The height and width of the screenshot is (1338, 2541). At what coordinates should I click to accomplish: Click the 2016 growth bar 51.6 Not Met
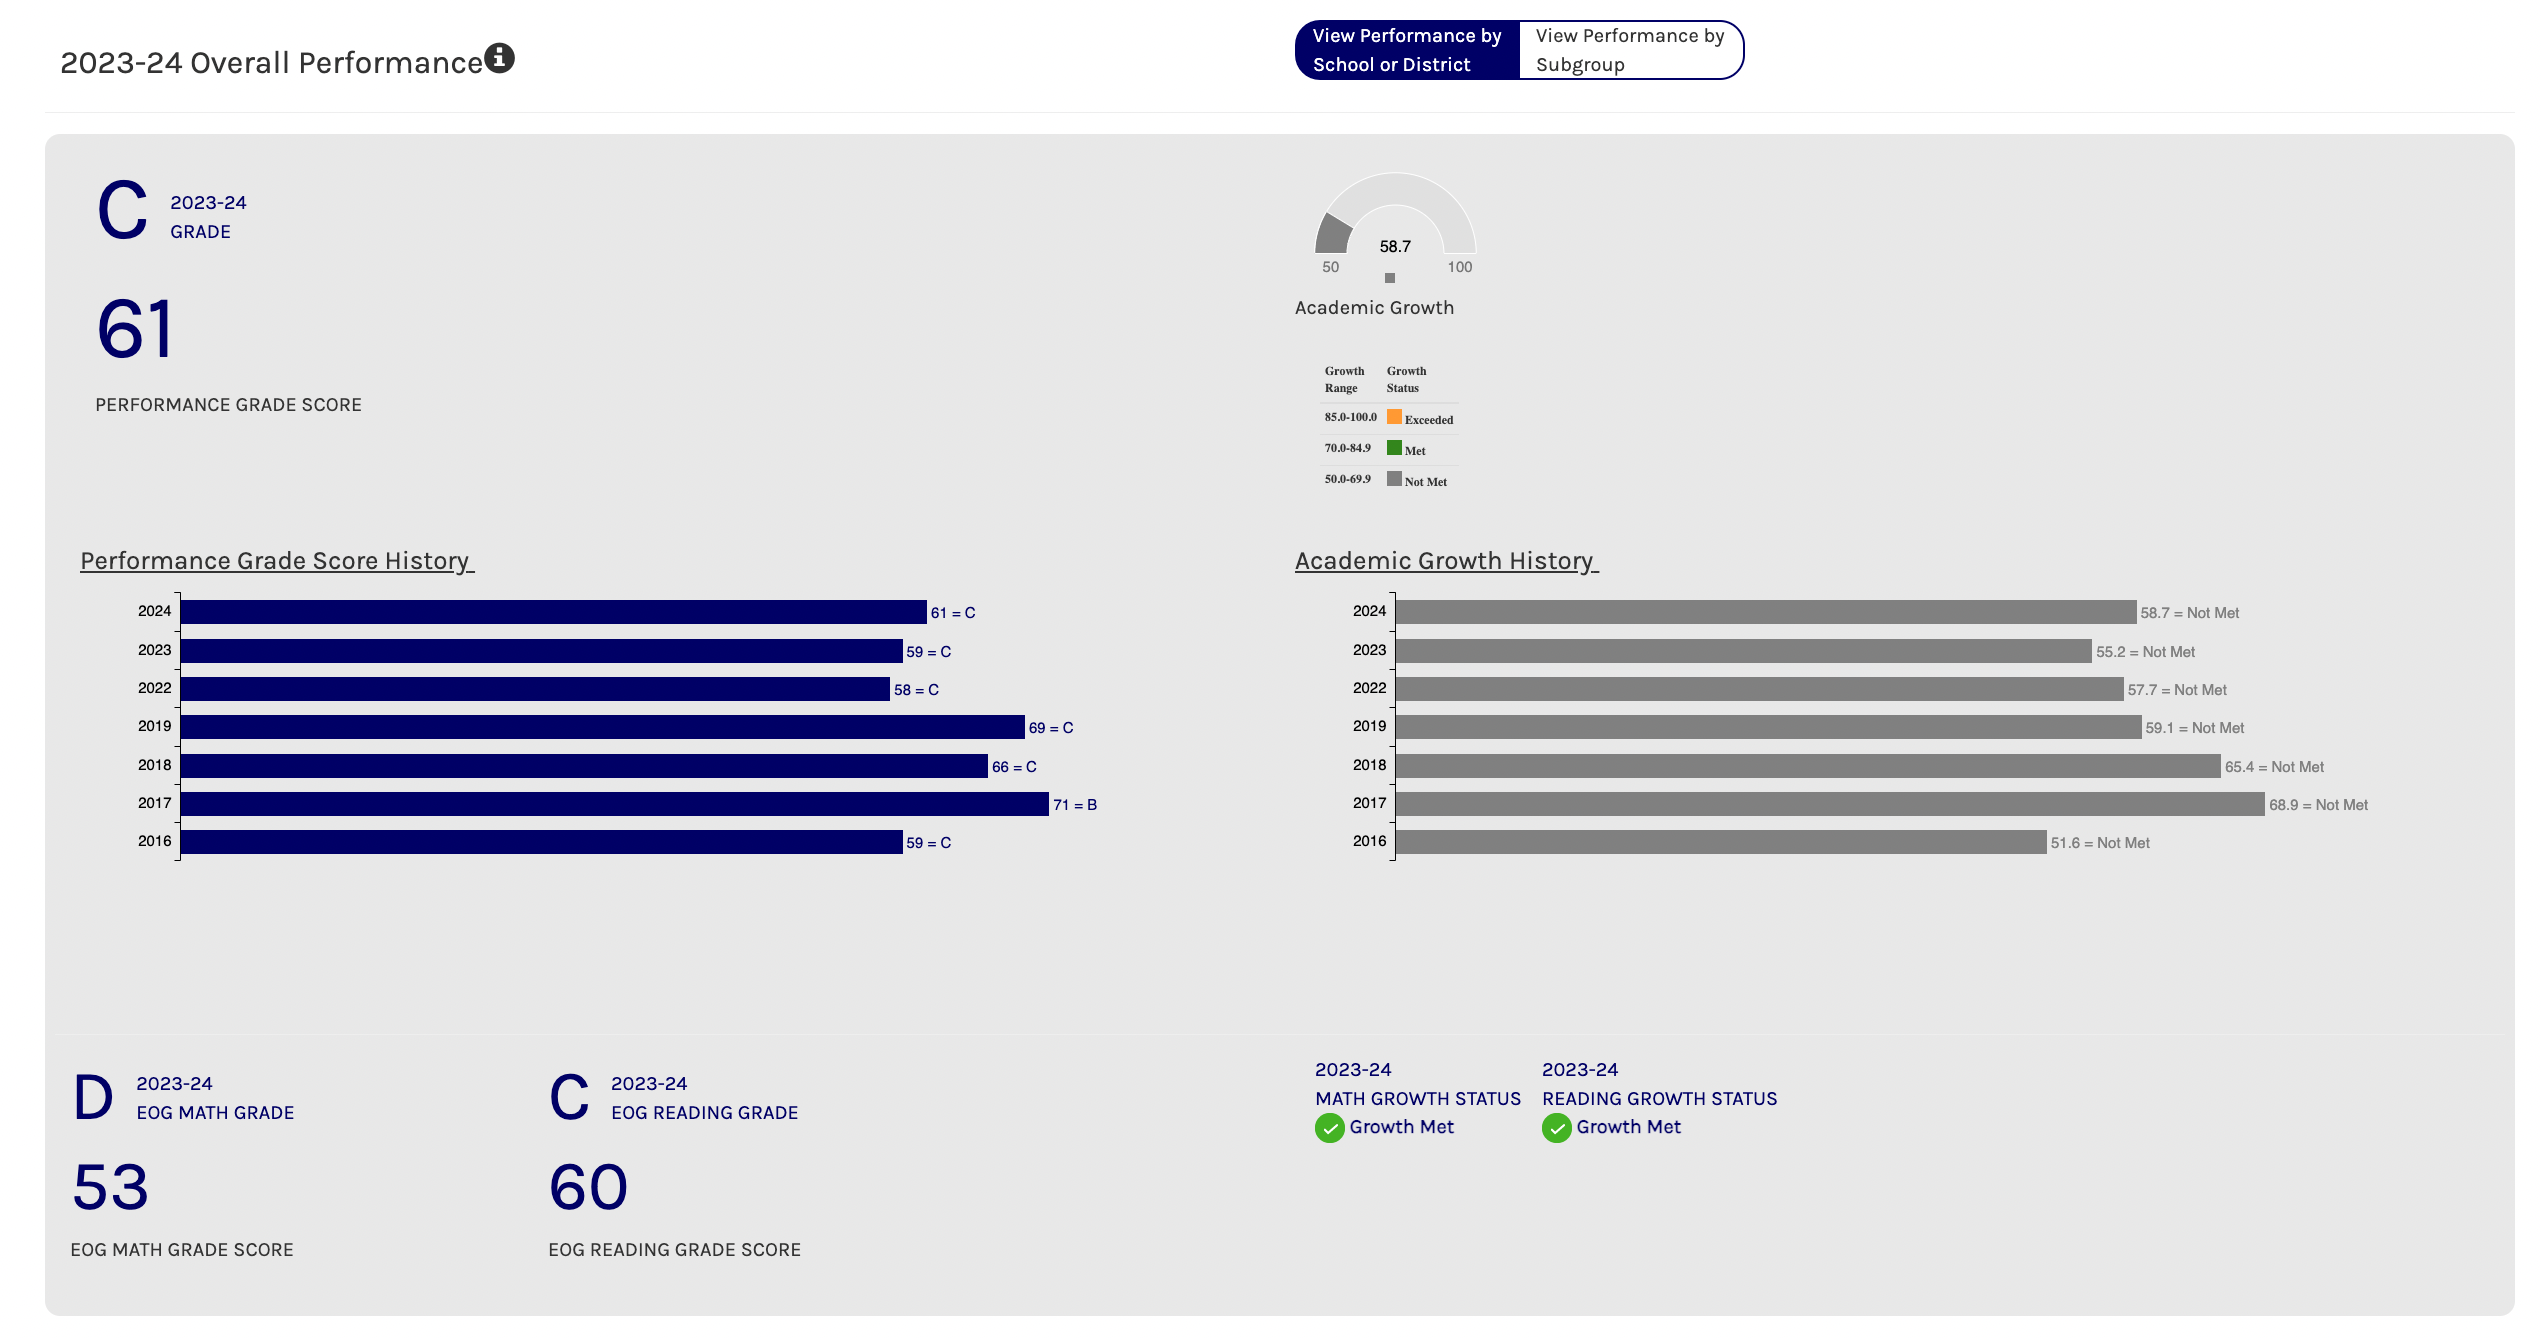pyautogui.click(x=1720, y=842)
